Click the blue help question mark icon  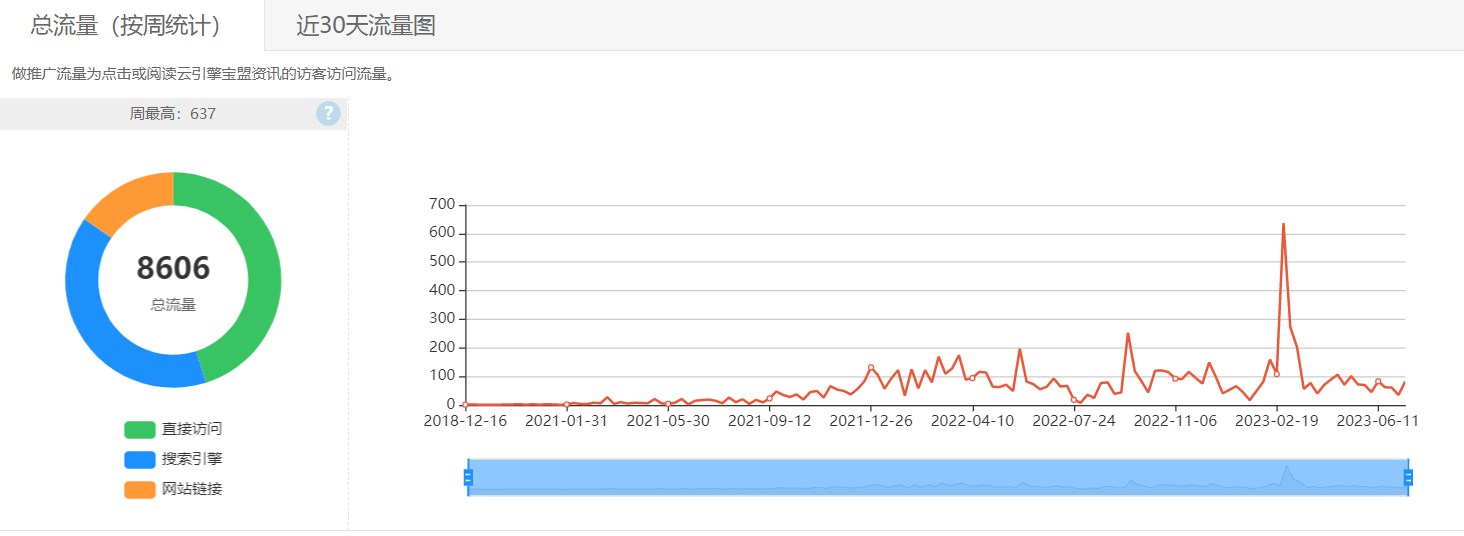coord(328,114)
